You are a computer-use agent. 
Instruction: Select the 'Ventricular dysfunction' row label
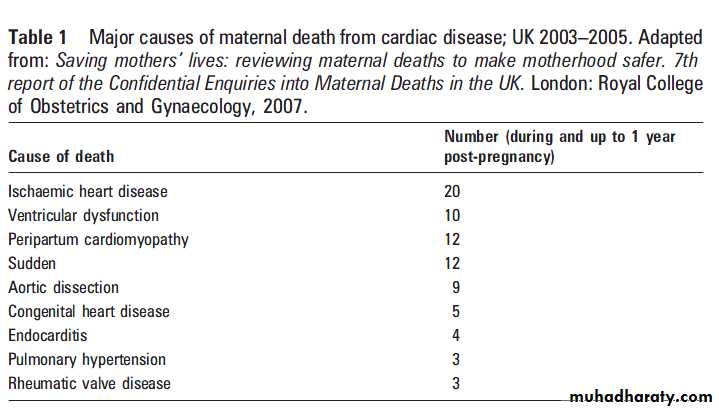83,216
